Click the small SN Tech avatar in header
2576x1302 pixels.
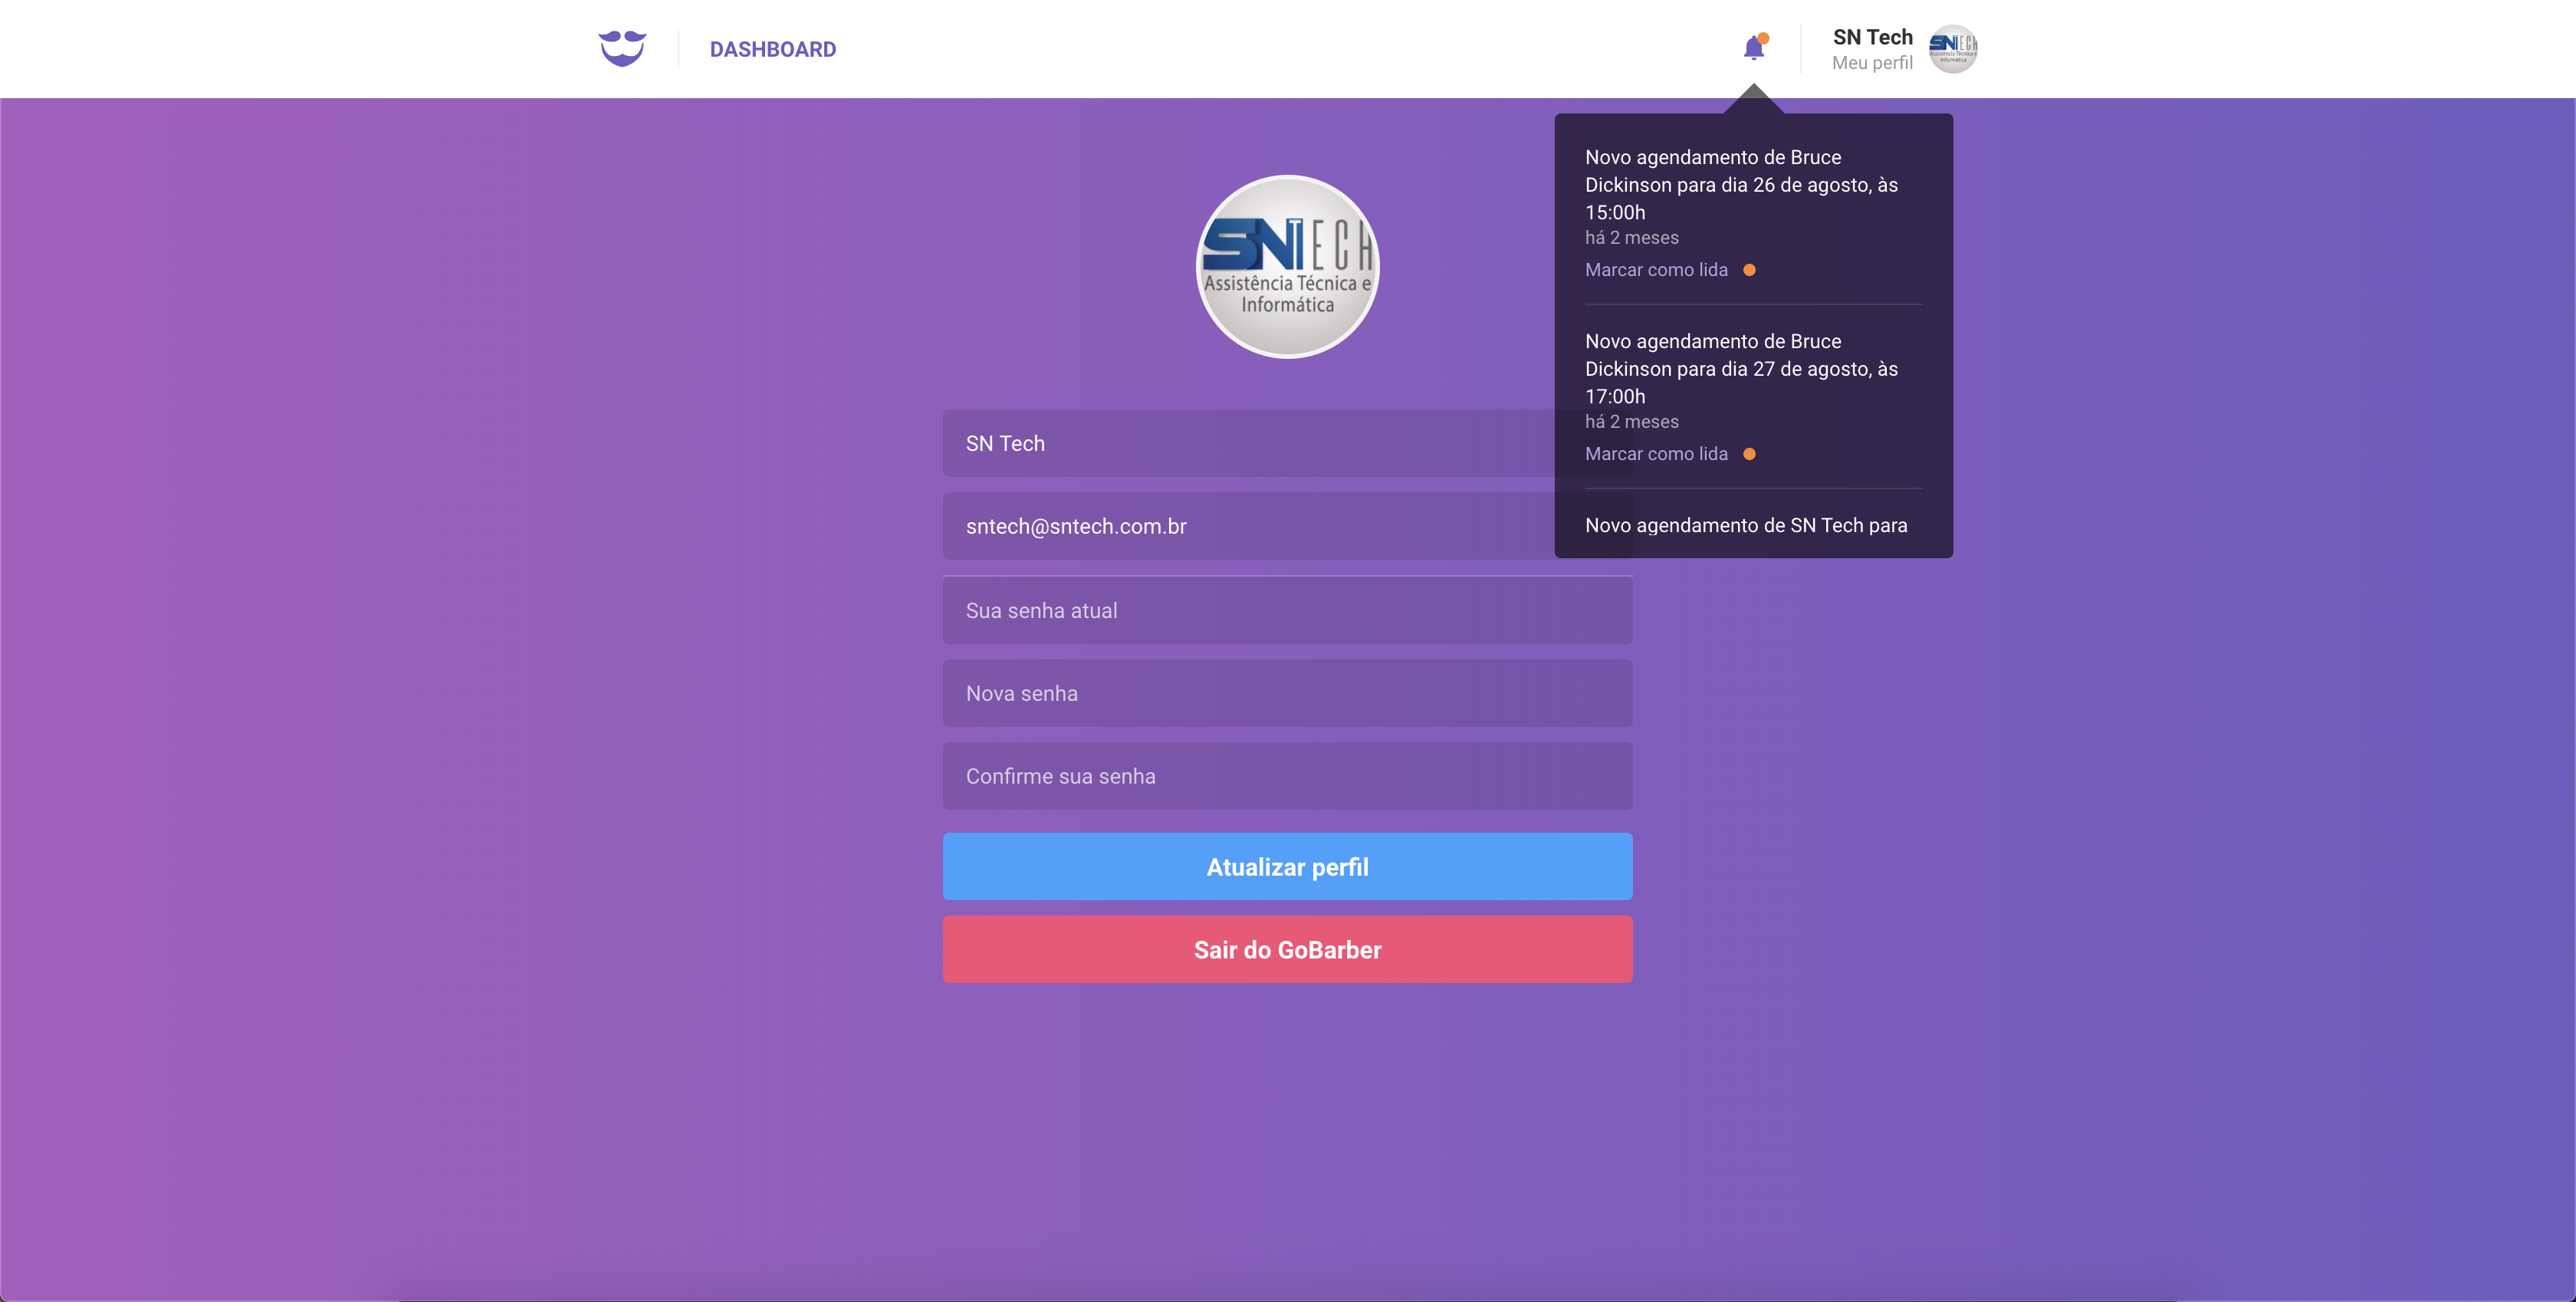[x=1952, y=48]
